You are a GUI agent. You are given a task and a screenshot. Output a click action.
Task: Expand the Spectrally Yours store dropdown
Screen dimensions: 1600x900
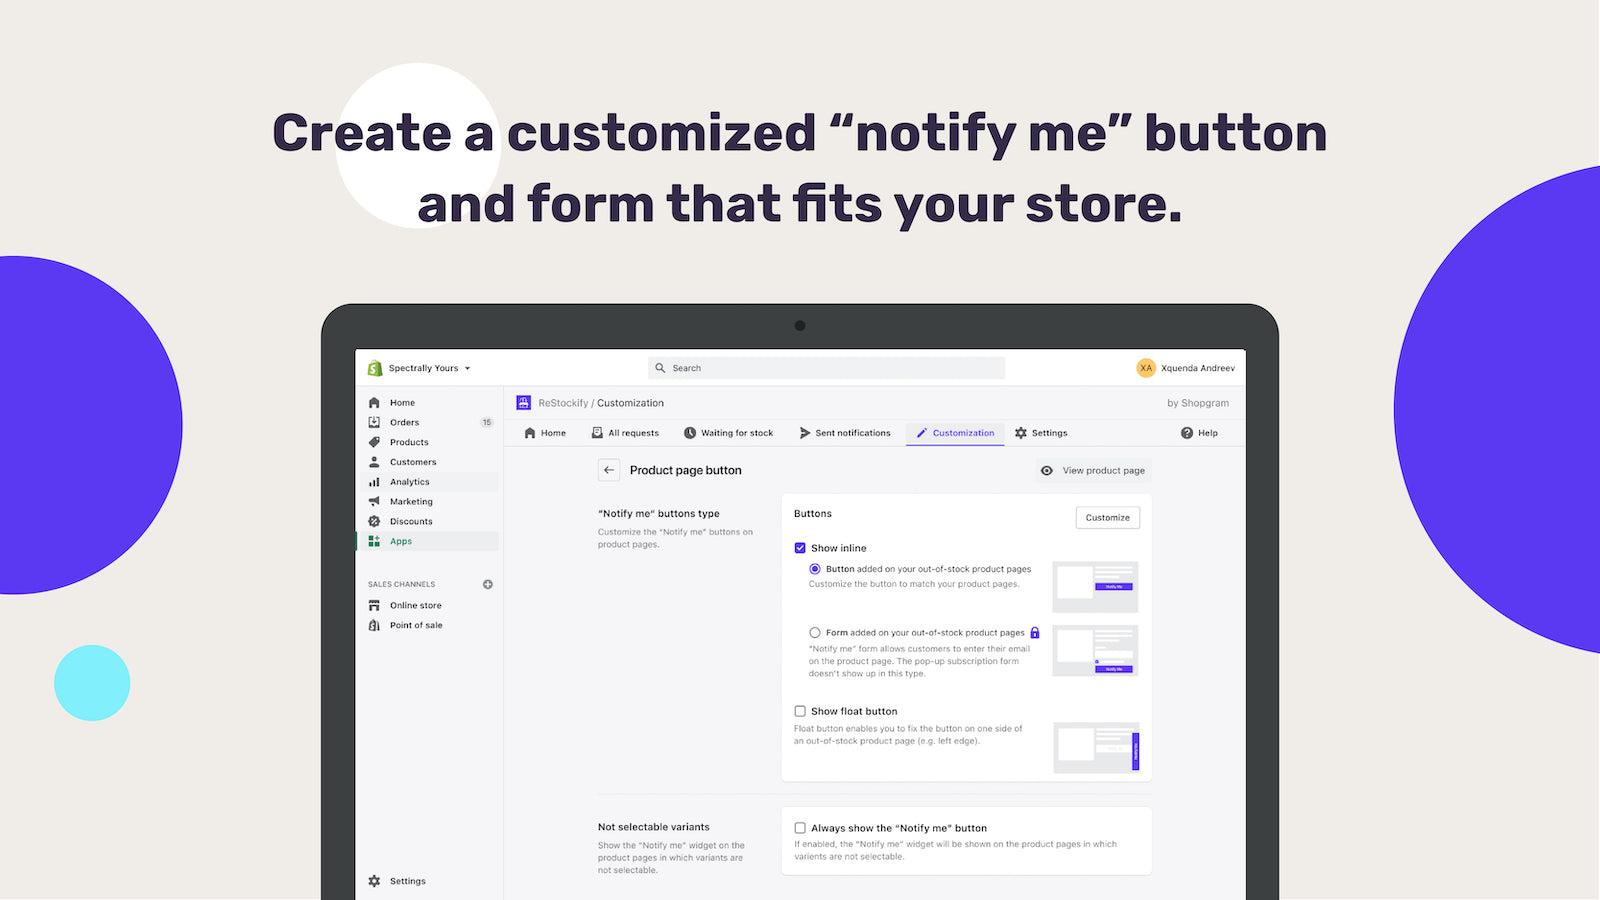(466, 368)
